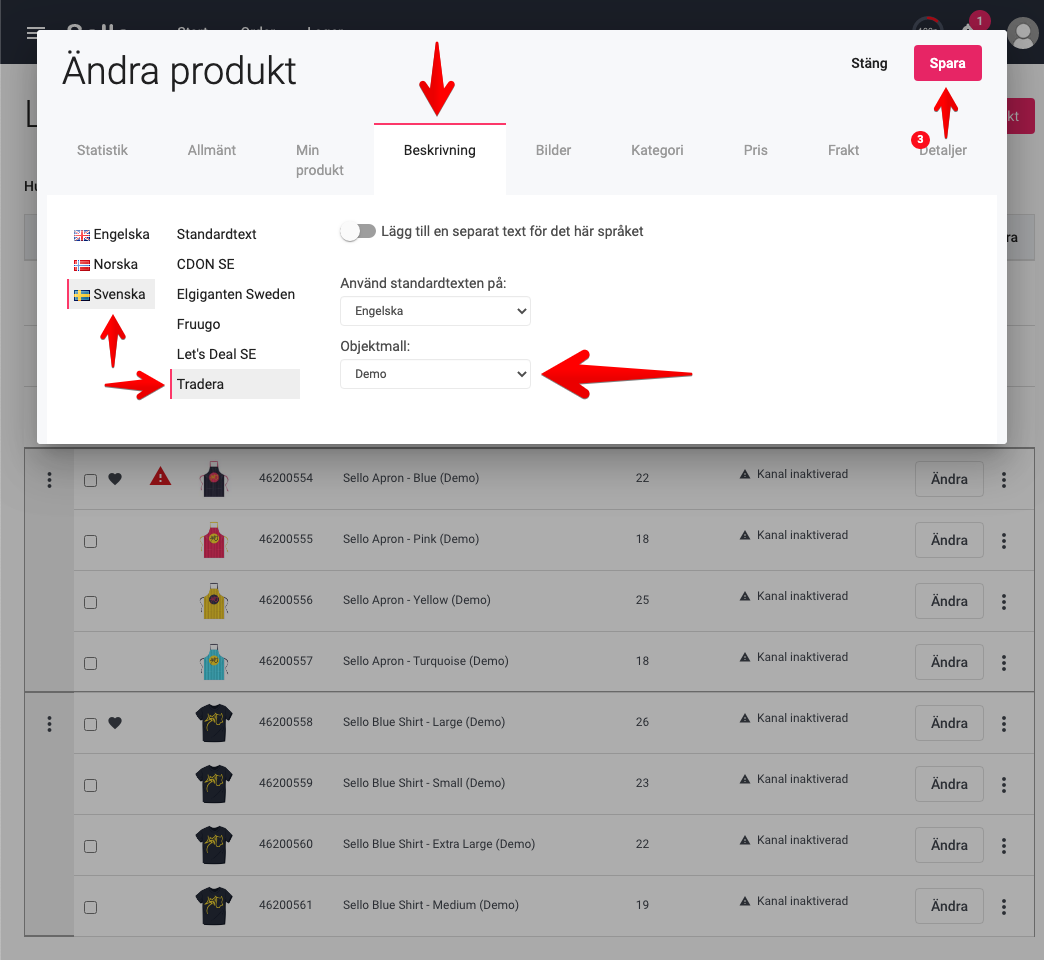Click Kanal inaktiverad warning on Apron Blue row
The image size is (1044, 960).
794,474
